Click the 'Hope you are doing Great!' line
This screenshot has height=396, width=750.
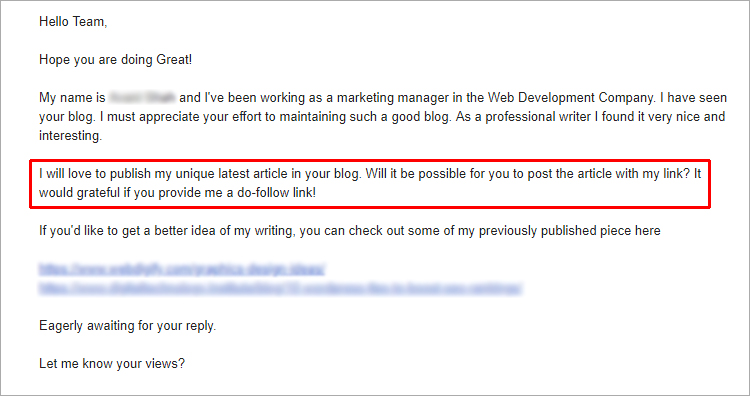pos(115,60)
